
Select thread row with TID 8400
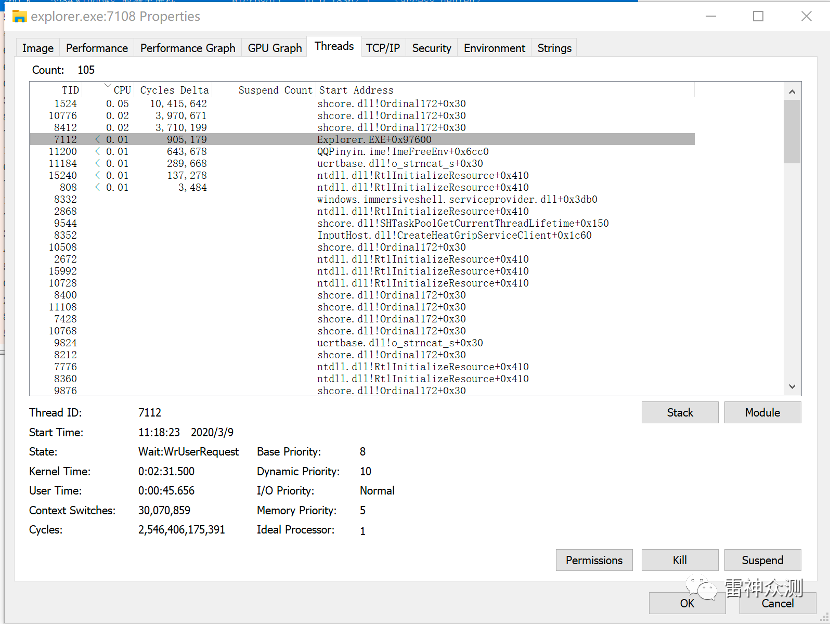(x=362, y=295)
